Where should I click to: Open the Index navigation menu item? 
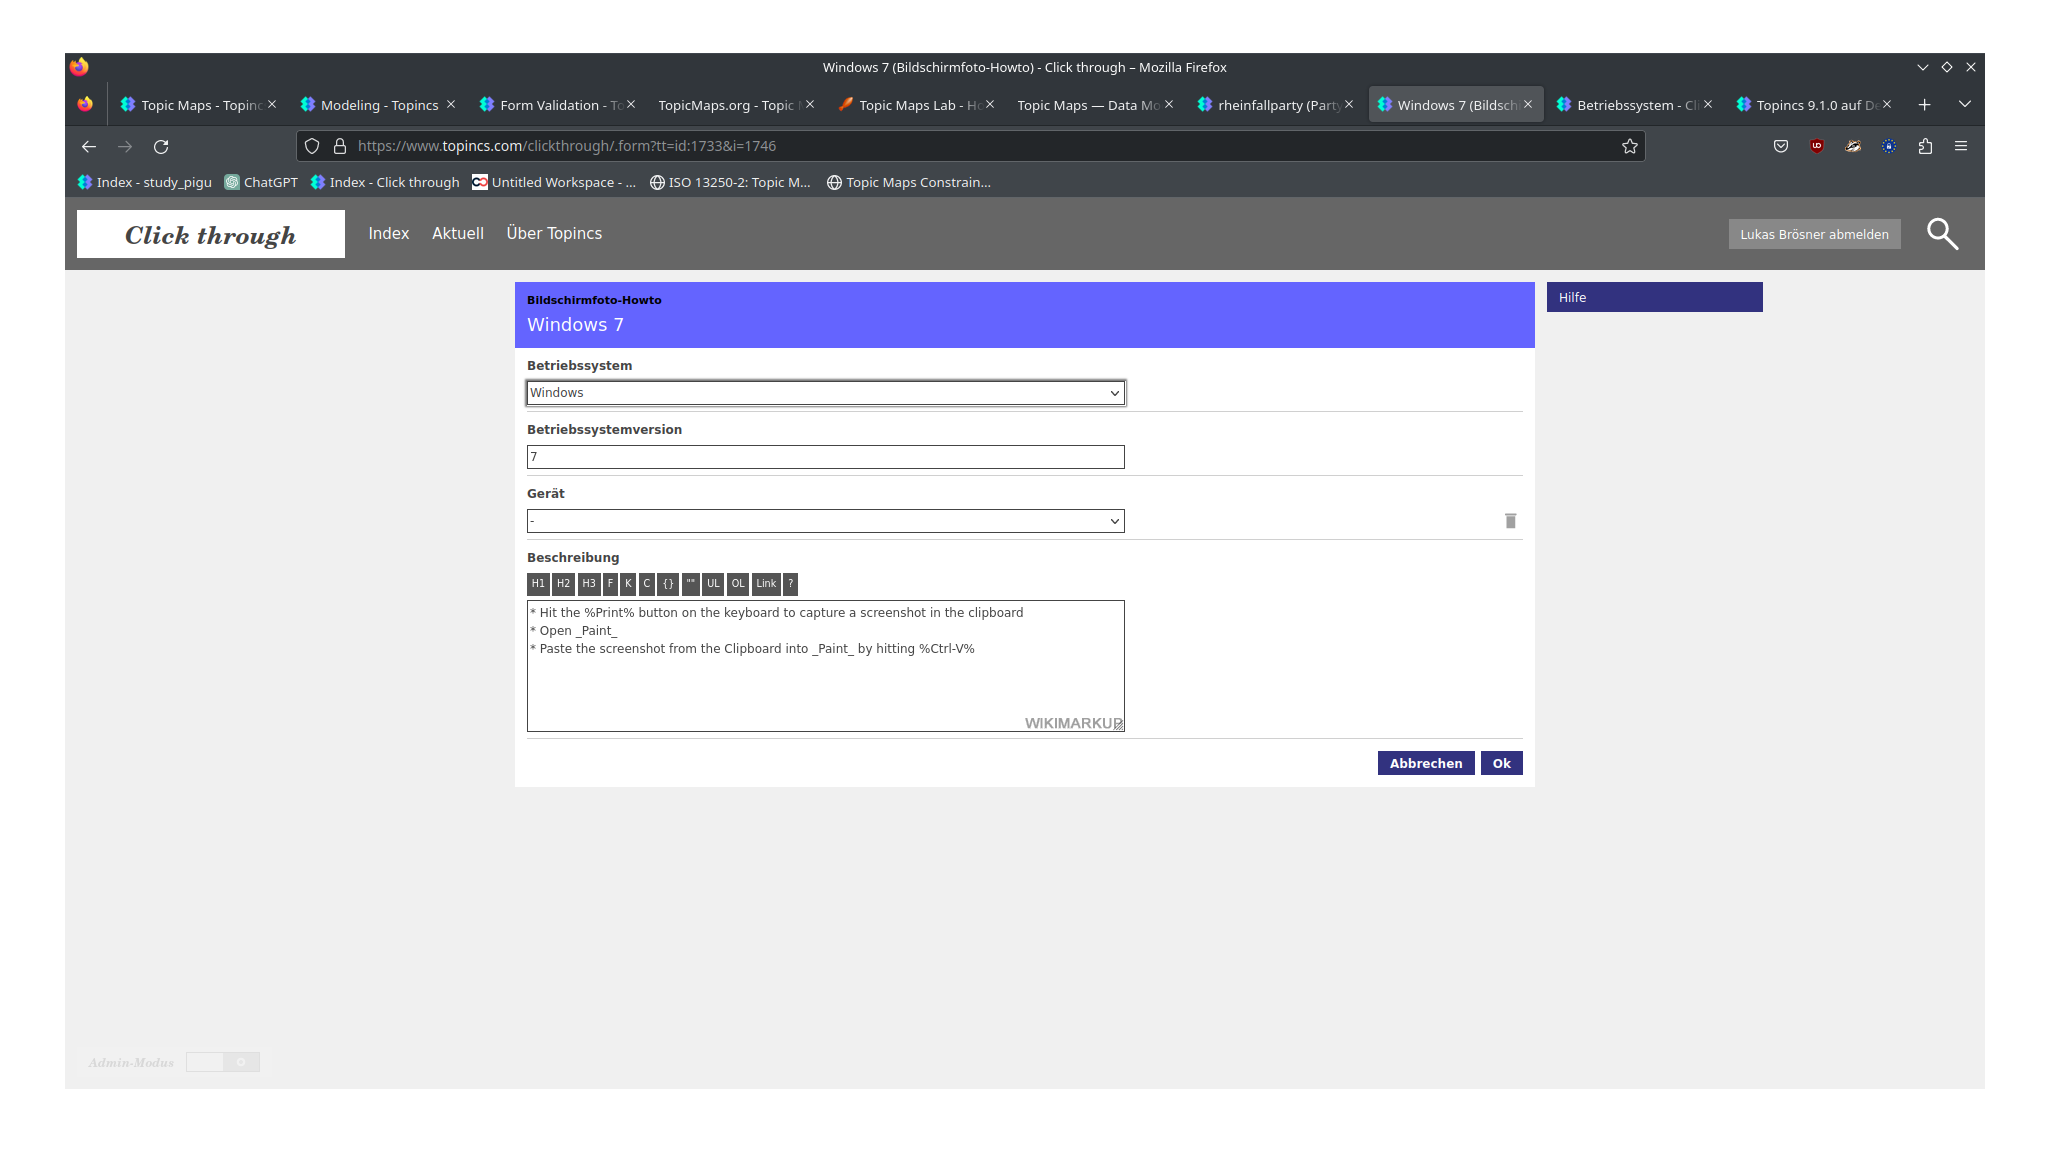point(388,233)
